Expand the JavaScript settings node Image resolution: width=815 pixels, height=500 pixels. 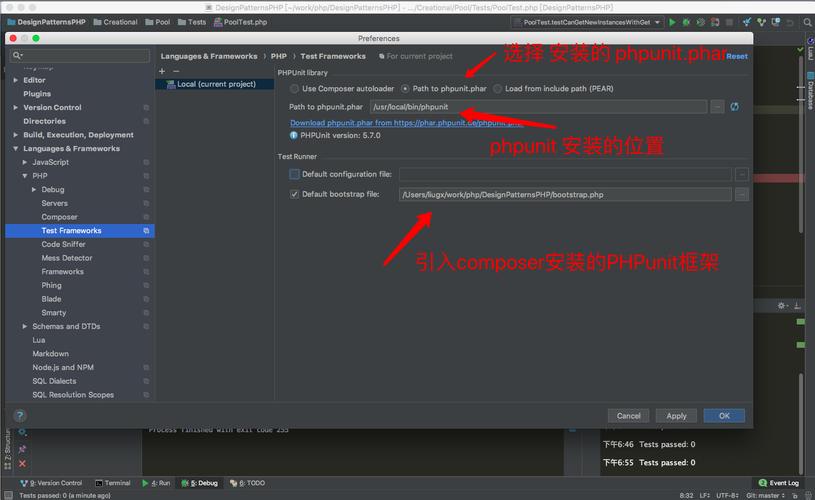pos(24,162)
